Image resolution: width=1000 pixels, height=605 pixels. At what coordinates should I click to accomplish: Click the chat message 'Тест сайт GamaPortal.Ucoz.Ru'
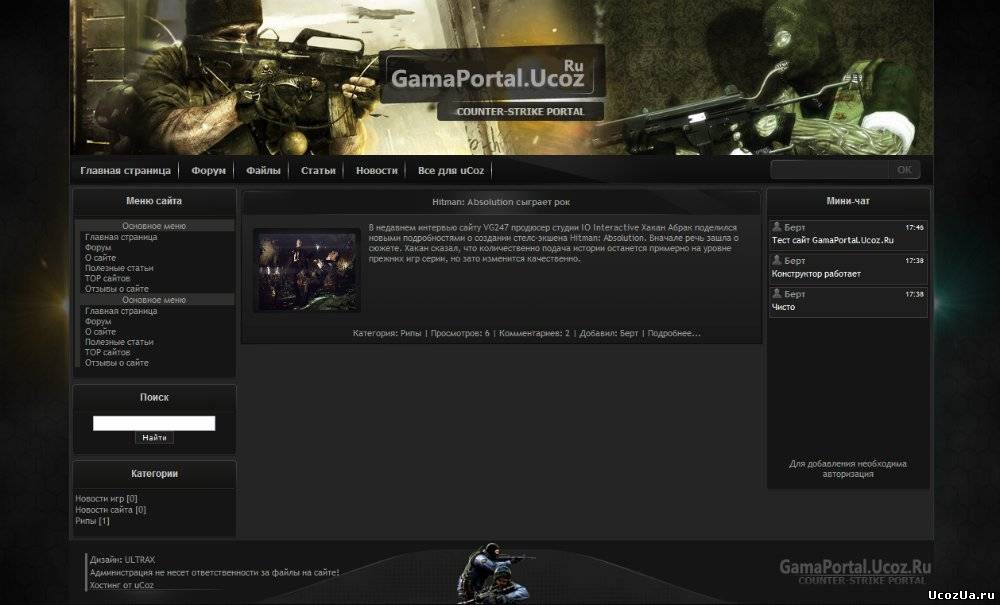[833, 240]
